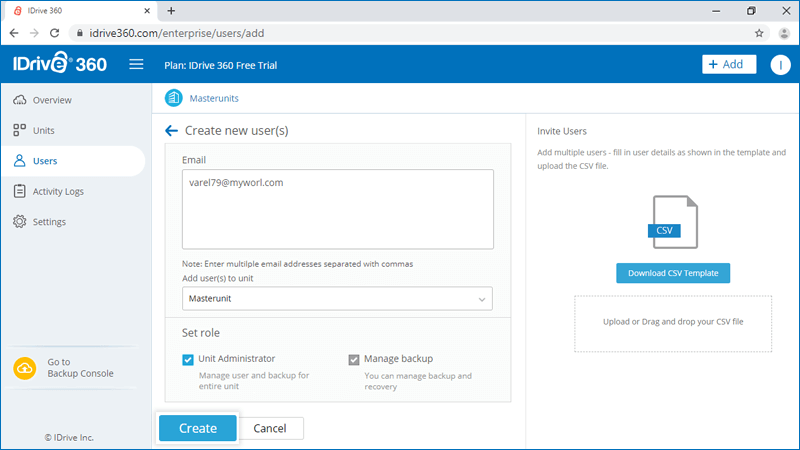The height and width of the screenshot is (450, 800).
Task: Toggle the hamburger menu icon
Action: click(x=136, y=64)
